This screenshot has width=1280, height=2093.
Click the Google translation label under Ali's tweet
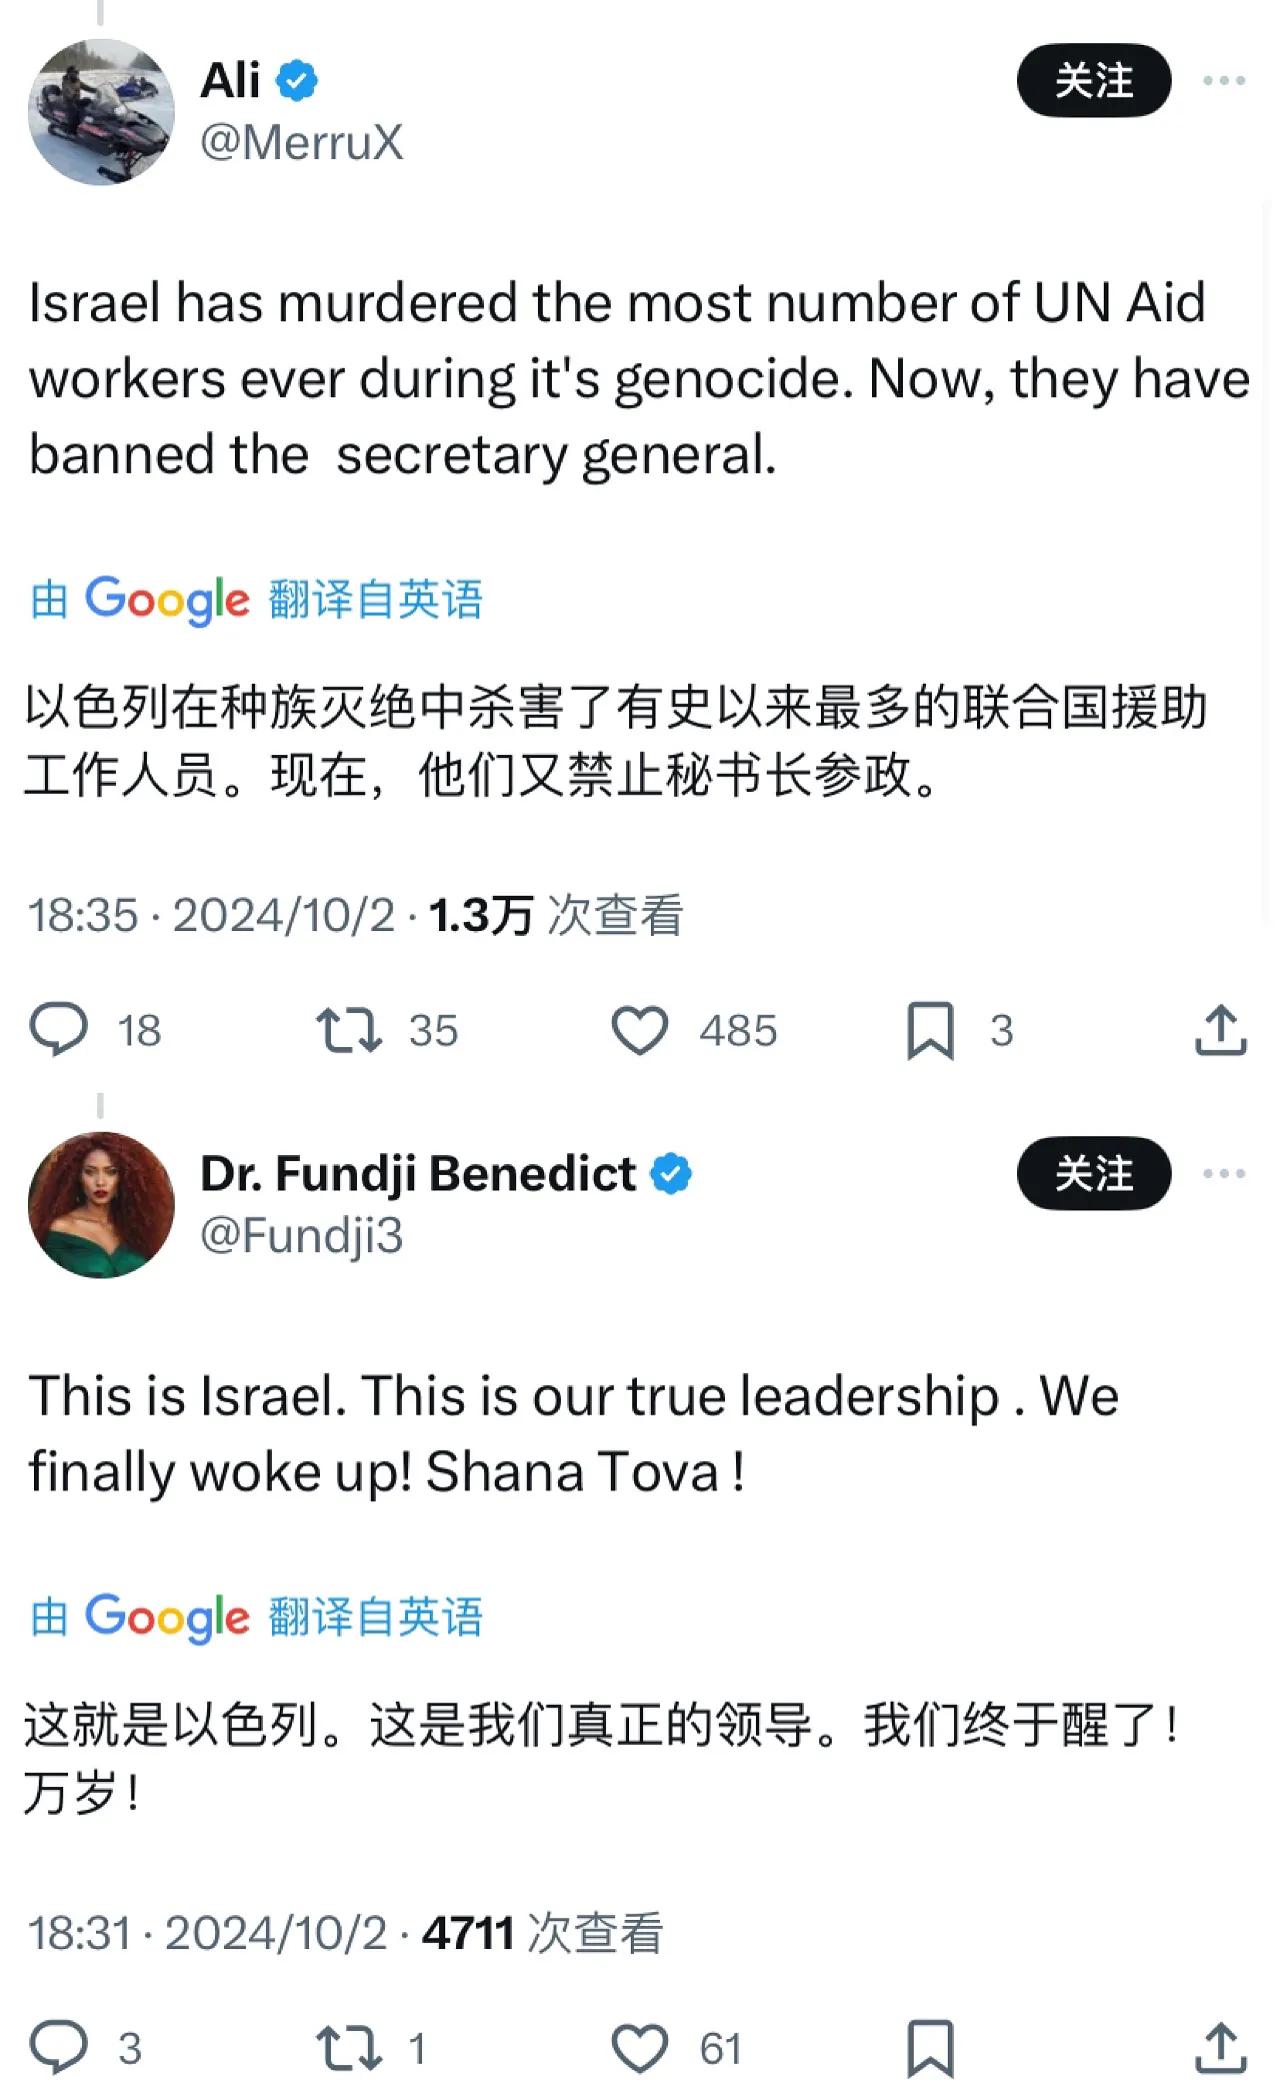256,599
